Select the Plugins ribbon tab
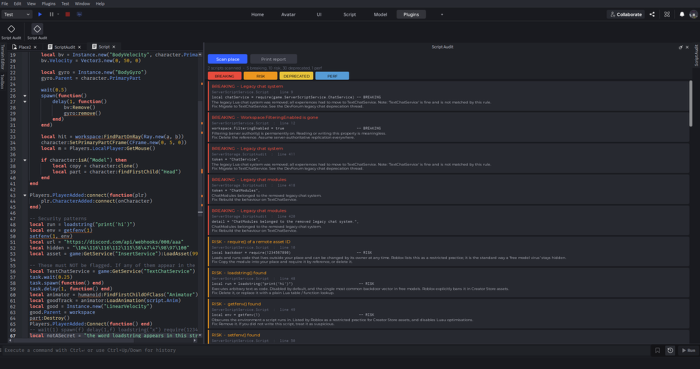This screenshot has height=369, width=700. coord(411,14)
